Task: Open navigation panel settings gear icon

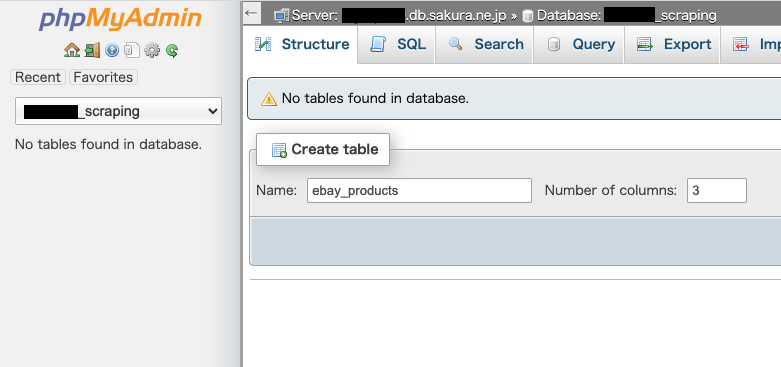Action: (152, 50)
